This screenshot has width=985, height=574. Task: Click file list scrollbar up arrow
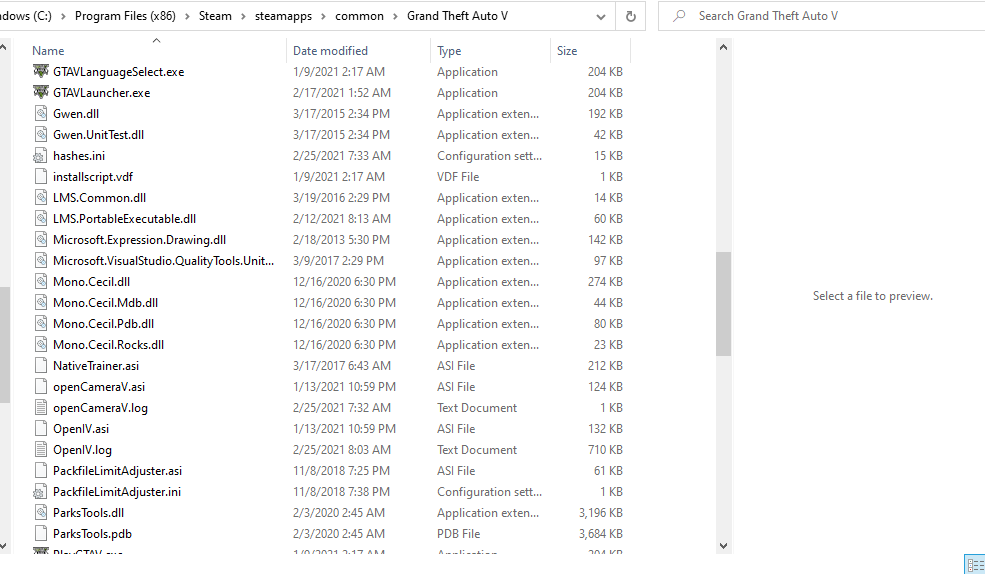pos(723,47)
